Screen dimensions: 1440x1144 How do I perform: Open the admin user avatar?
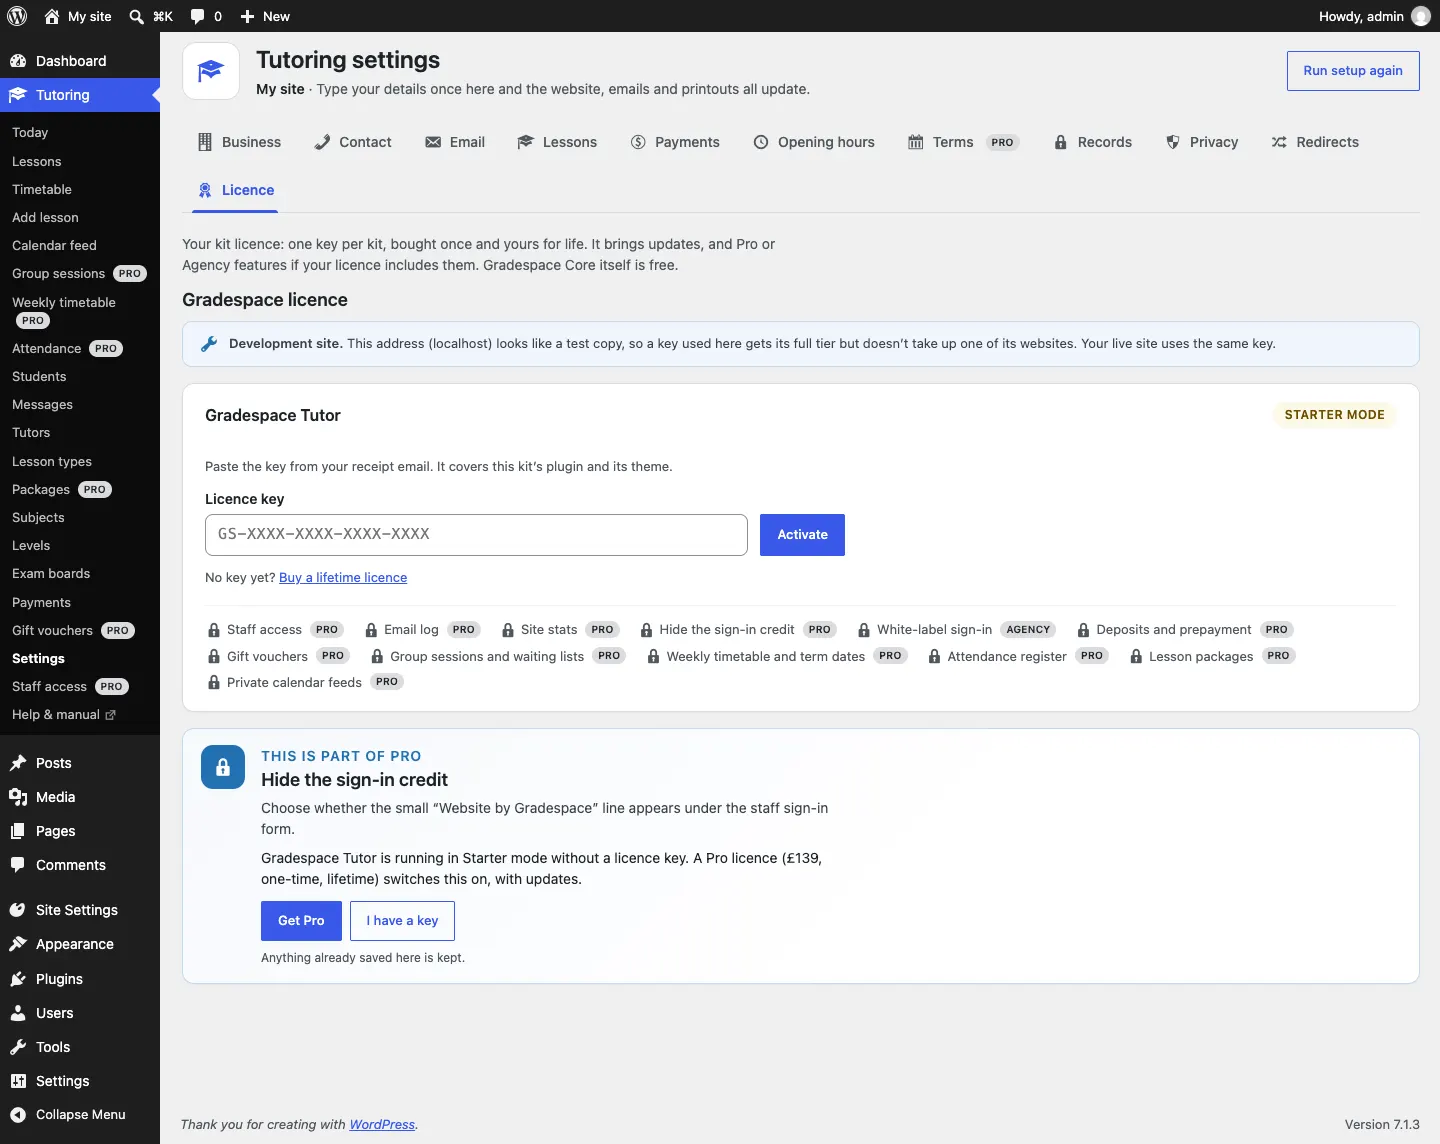1420,16
